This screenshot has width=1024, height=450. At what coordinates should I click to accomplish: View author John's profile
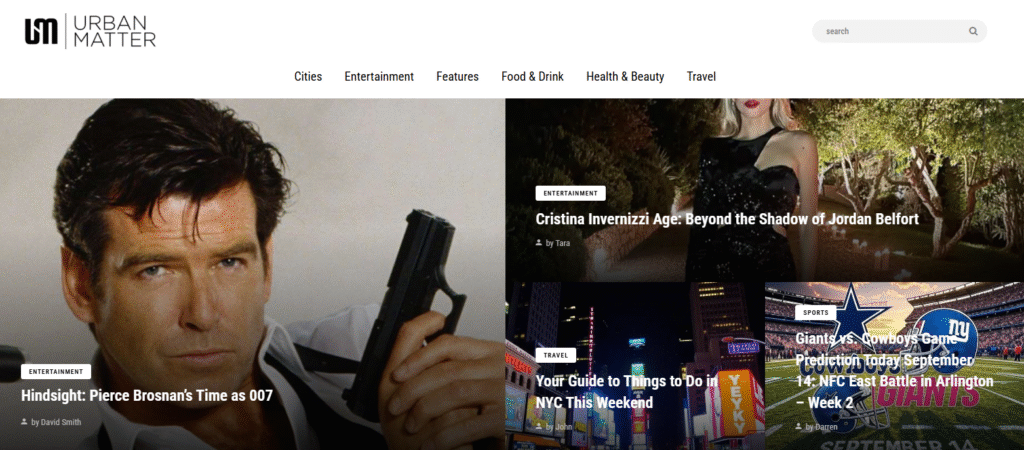tap(559, 427)
